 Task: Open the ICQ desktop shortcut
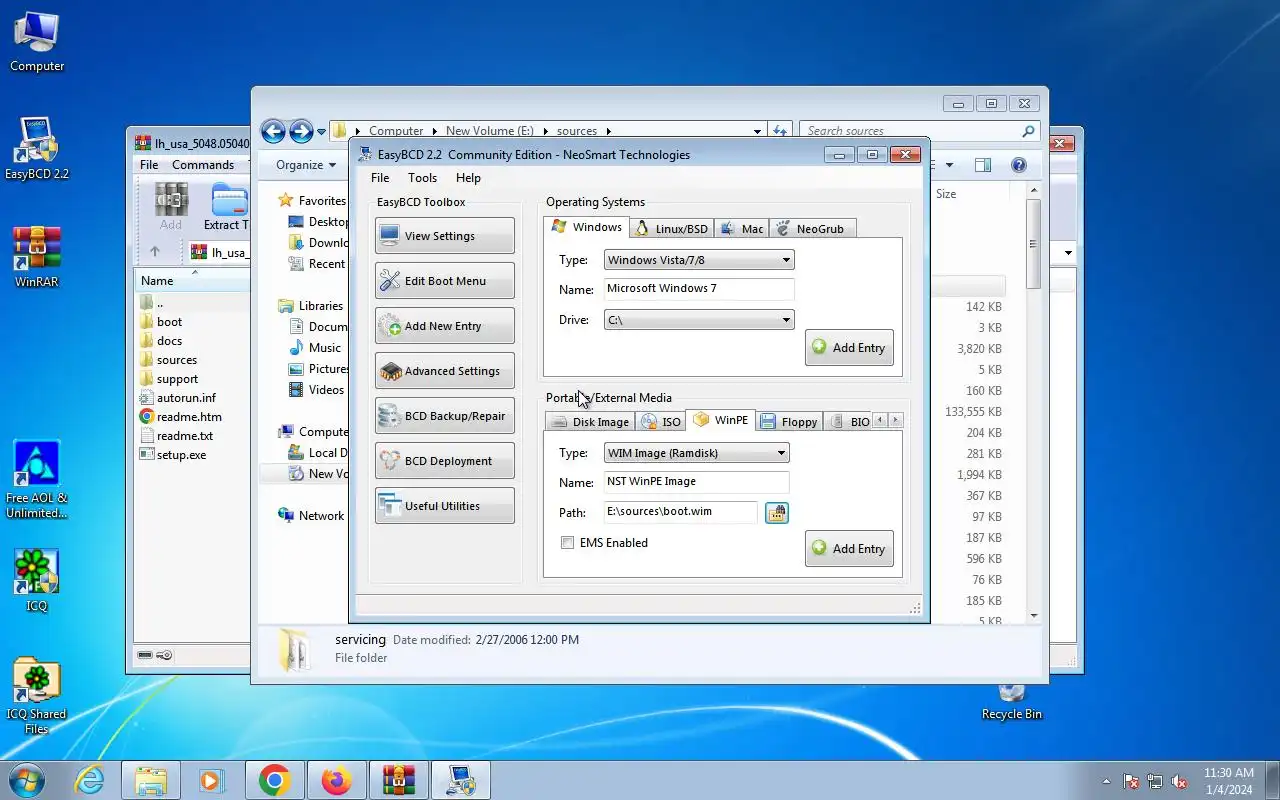click(37, 581)
